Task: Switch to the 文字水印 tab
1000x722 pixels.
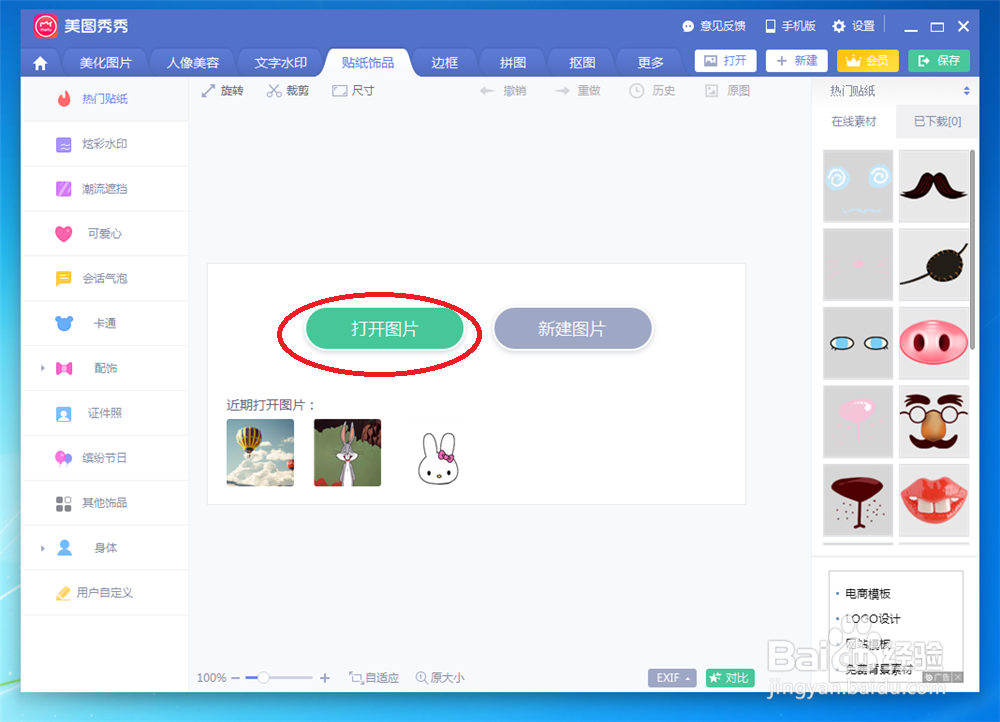Action: [x=281, y=63]
